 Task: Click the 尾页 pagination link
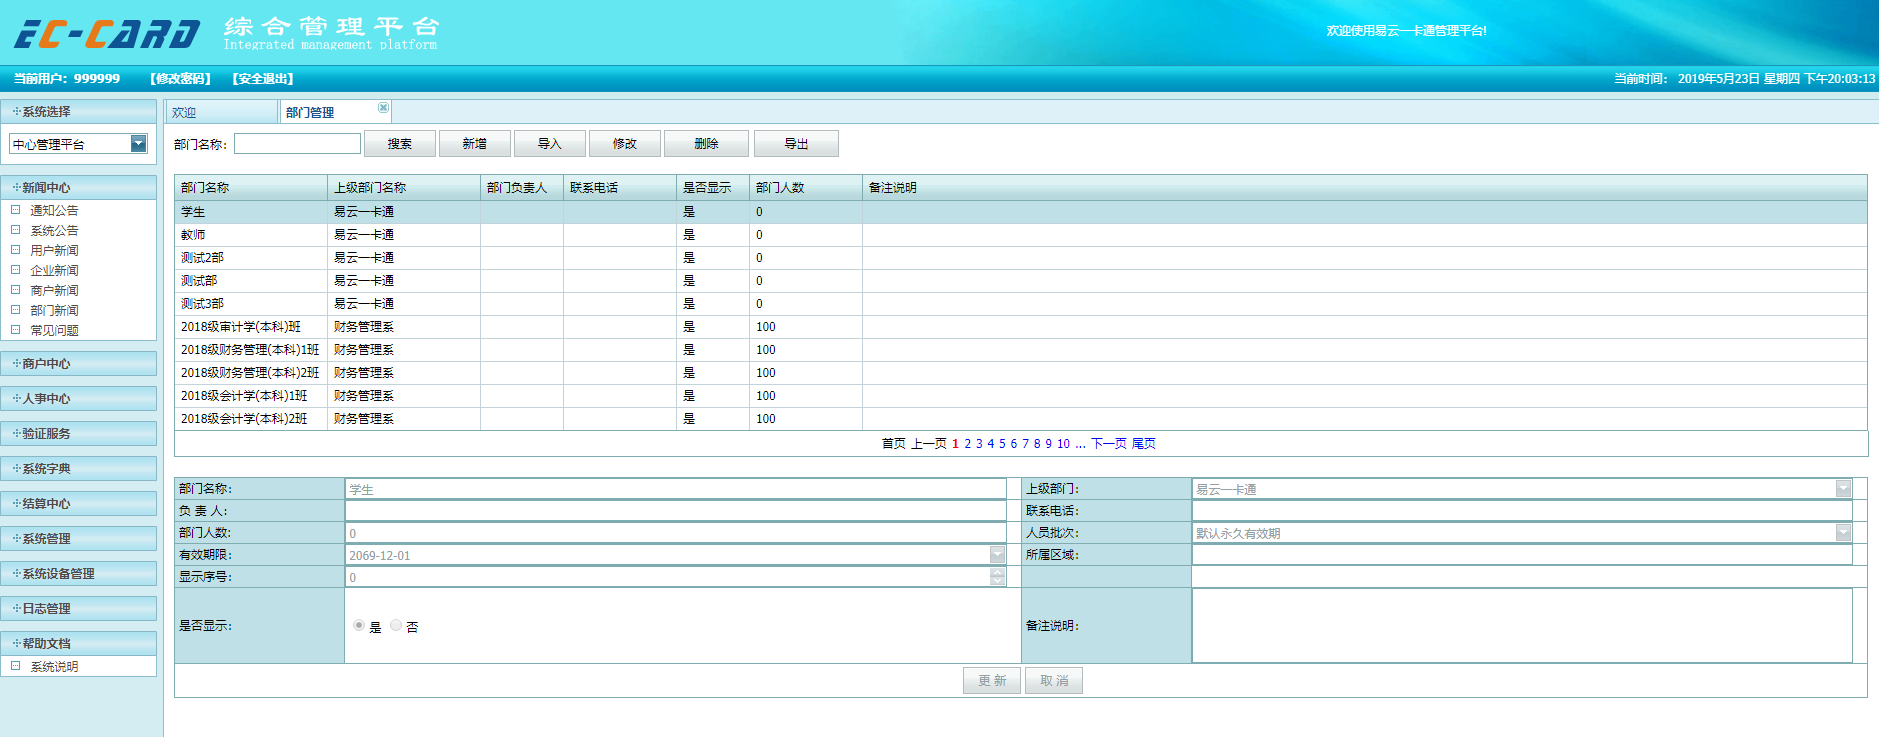click(1144, 444)
